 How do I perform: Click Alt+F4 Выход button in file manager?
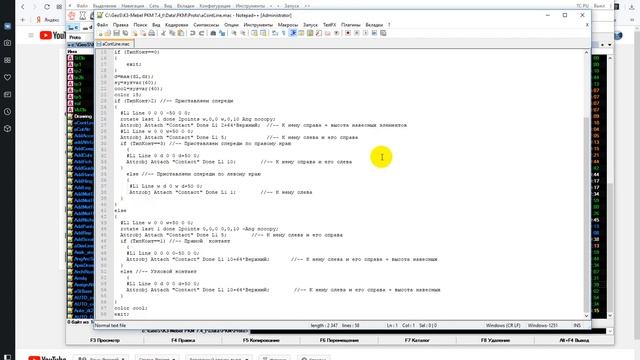click(x=574, y=340)
